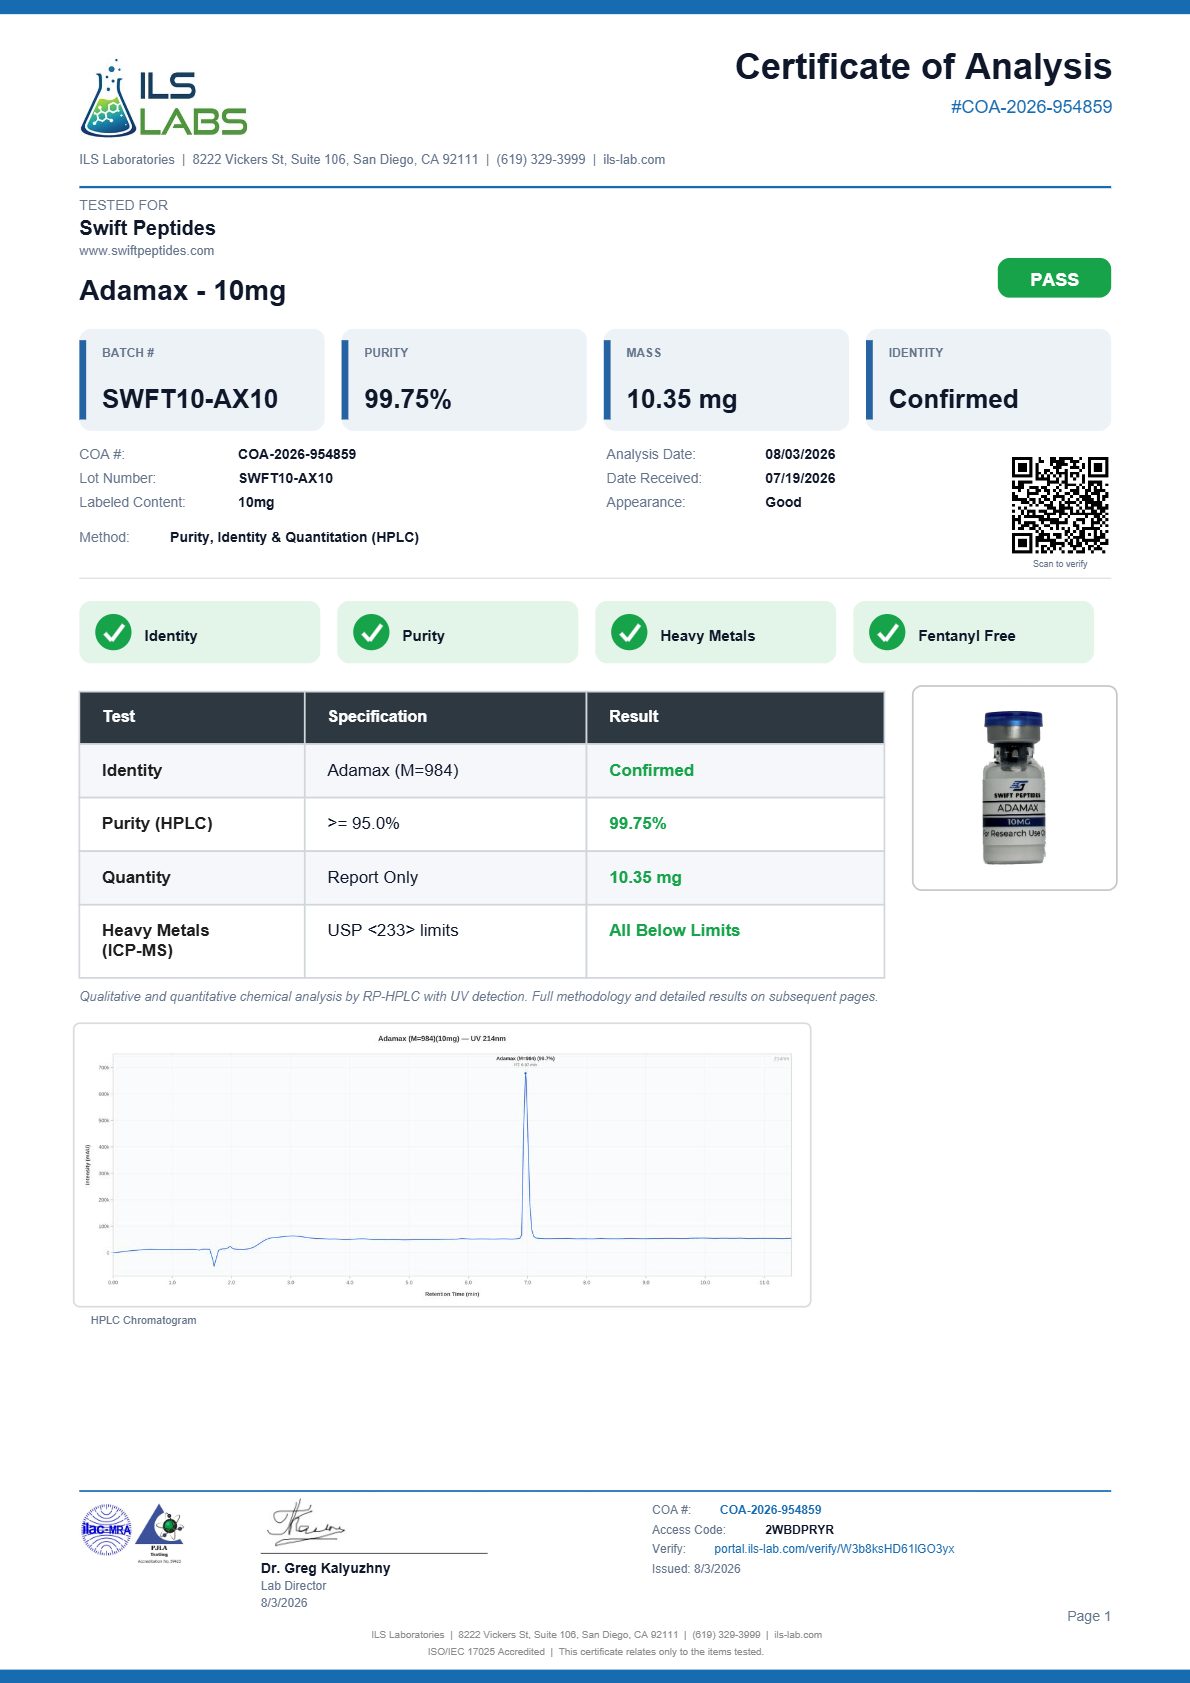Click the PJLA Testing accreditation logo
The width and height of the screenshot is (1190, 1683).
point(159,1533)
